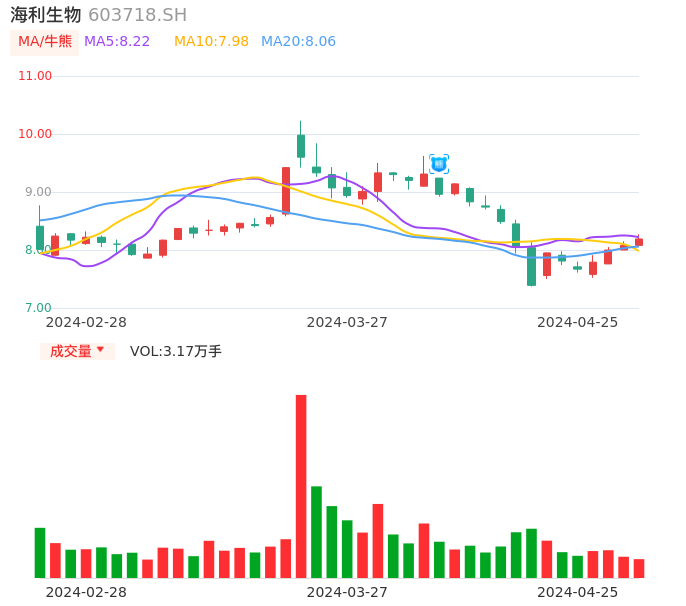Click the stock code 603718.SH
Screen dimensions: 686x606
[x=137, y=15]
